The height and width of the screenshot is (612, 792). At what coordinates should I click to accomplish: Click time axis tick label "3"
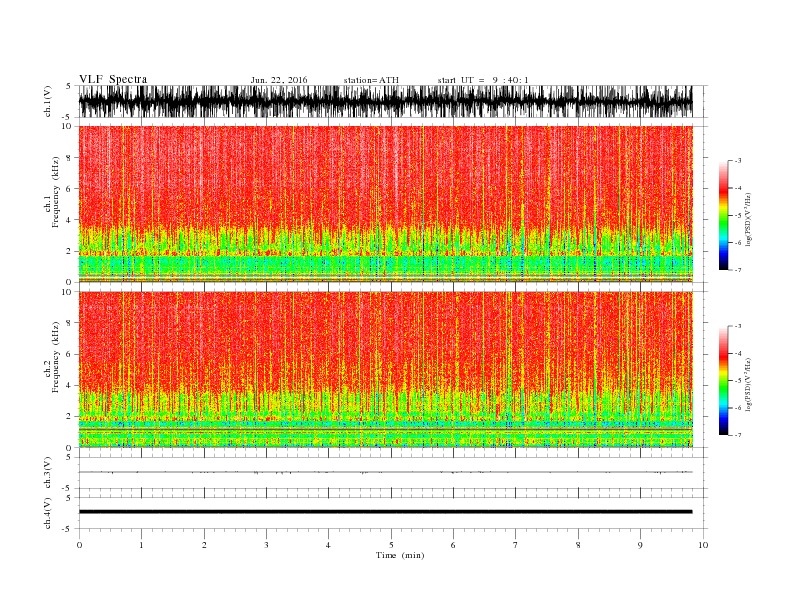266,545
